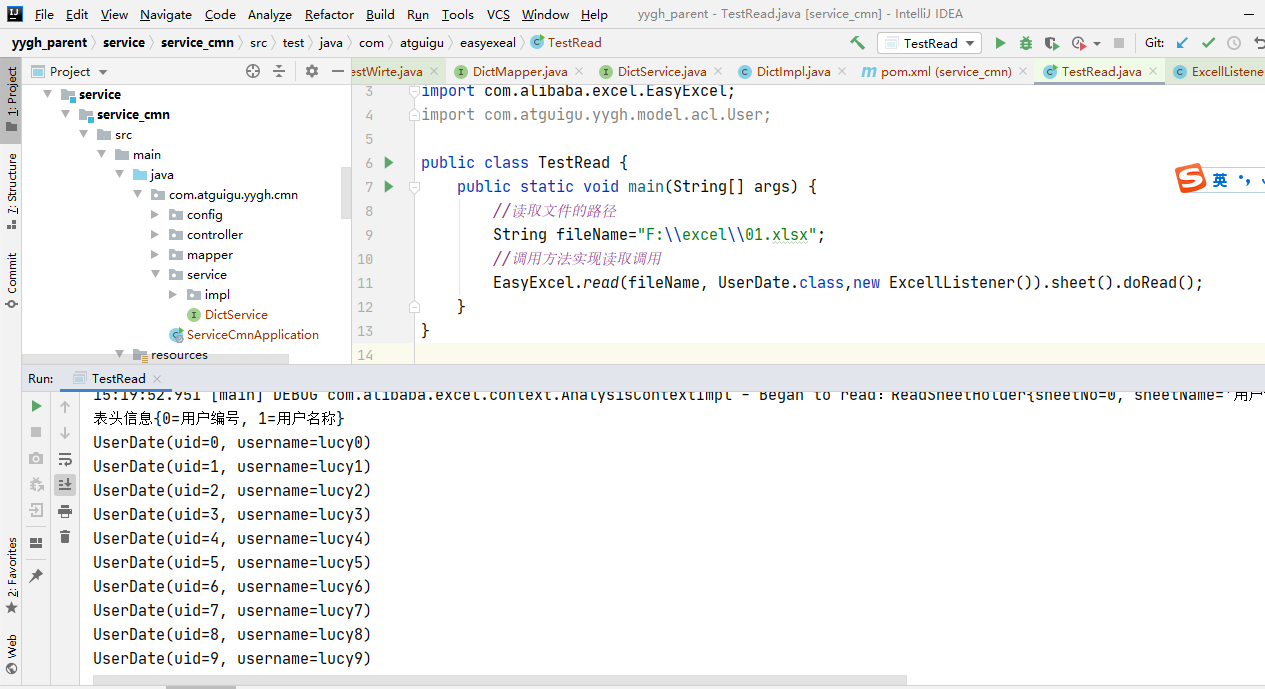The height and width of the screenshot is (689, 1265).
Task: Collapse the service_cmn tree node
Action: 65,114
